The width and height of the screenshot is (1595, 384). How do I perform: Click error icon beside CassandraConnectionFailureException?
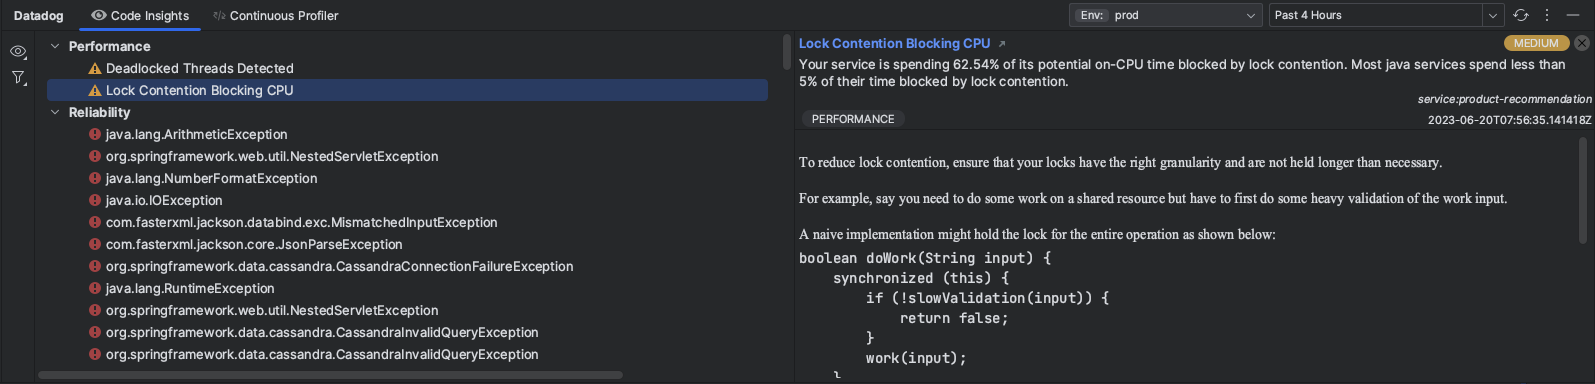point(95,266)
